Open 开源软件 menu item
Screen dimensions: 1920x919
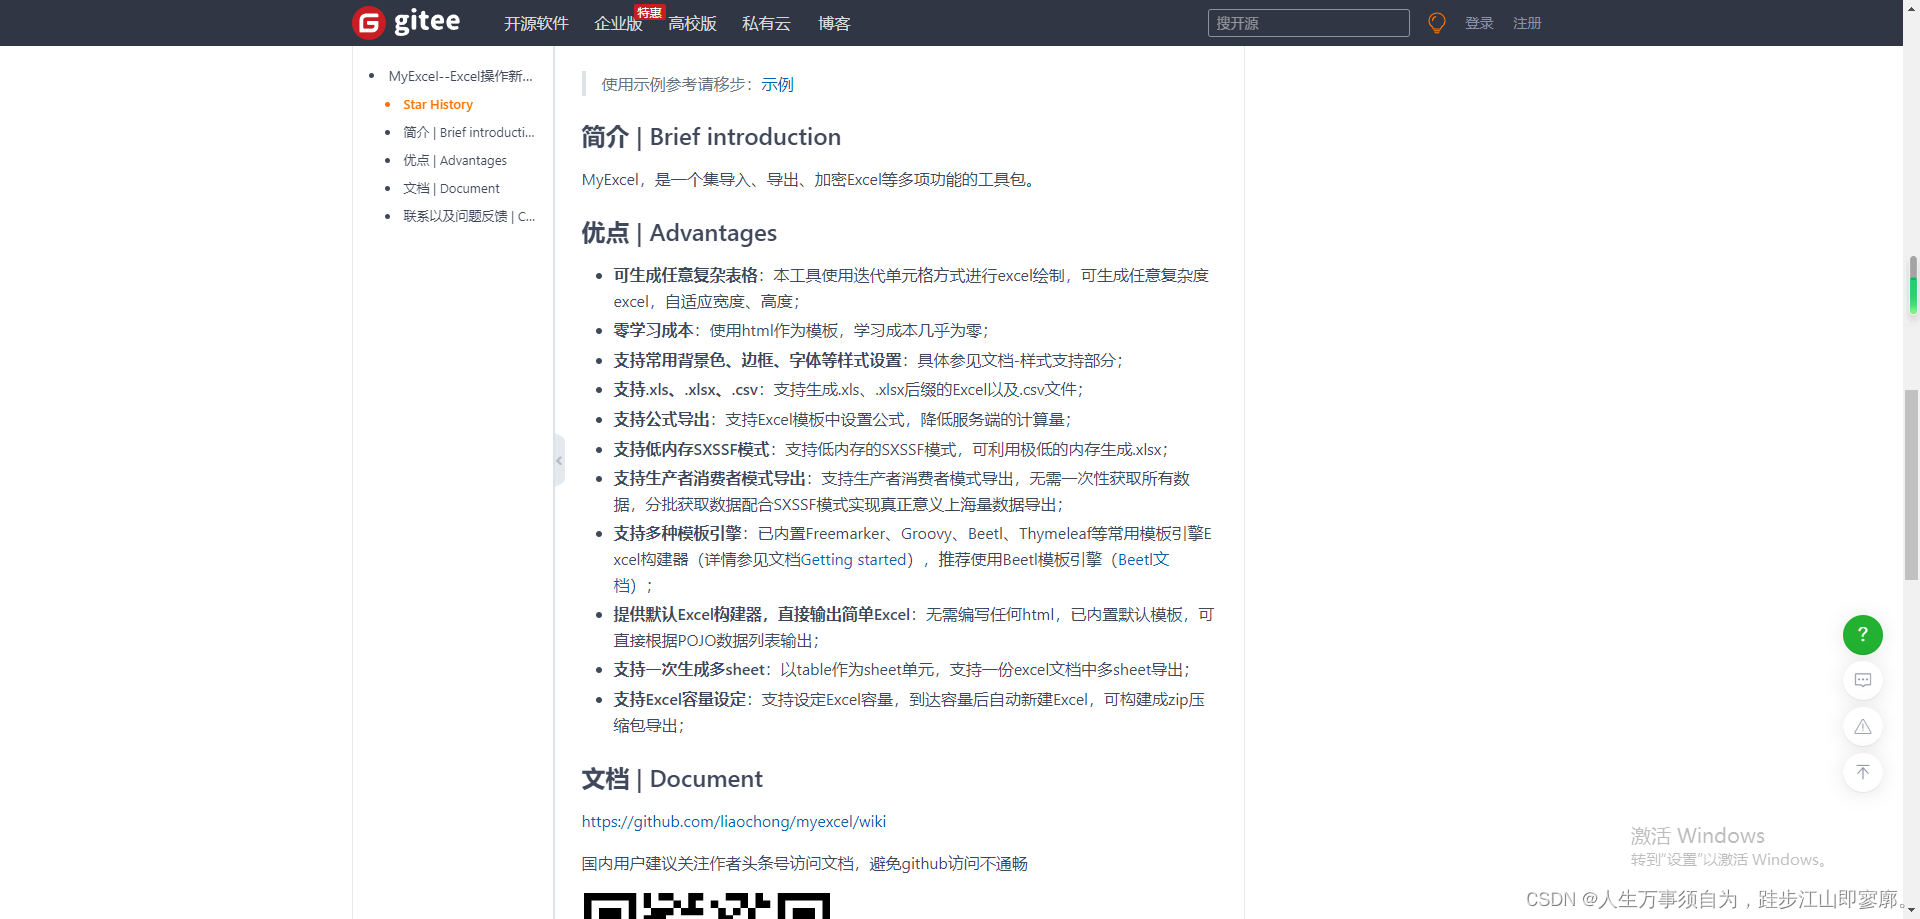536,24
